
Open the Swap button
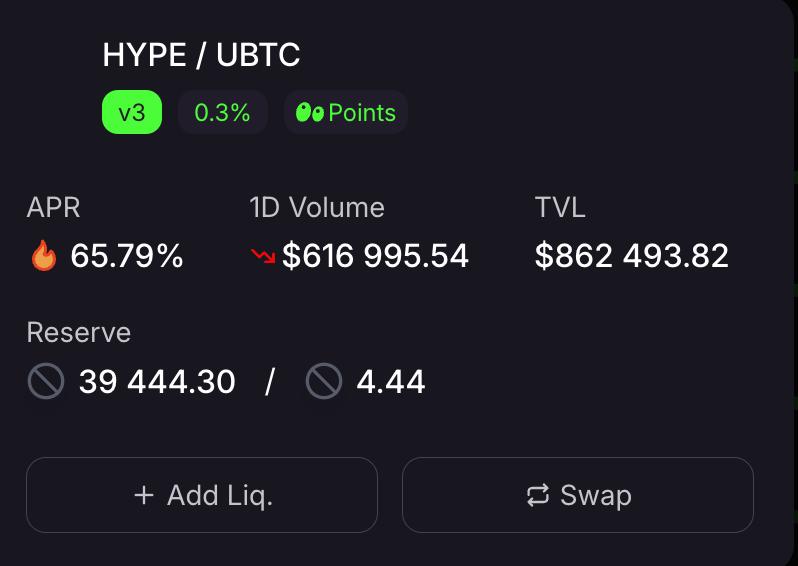coord(578,495)
